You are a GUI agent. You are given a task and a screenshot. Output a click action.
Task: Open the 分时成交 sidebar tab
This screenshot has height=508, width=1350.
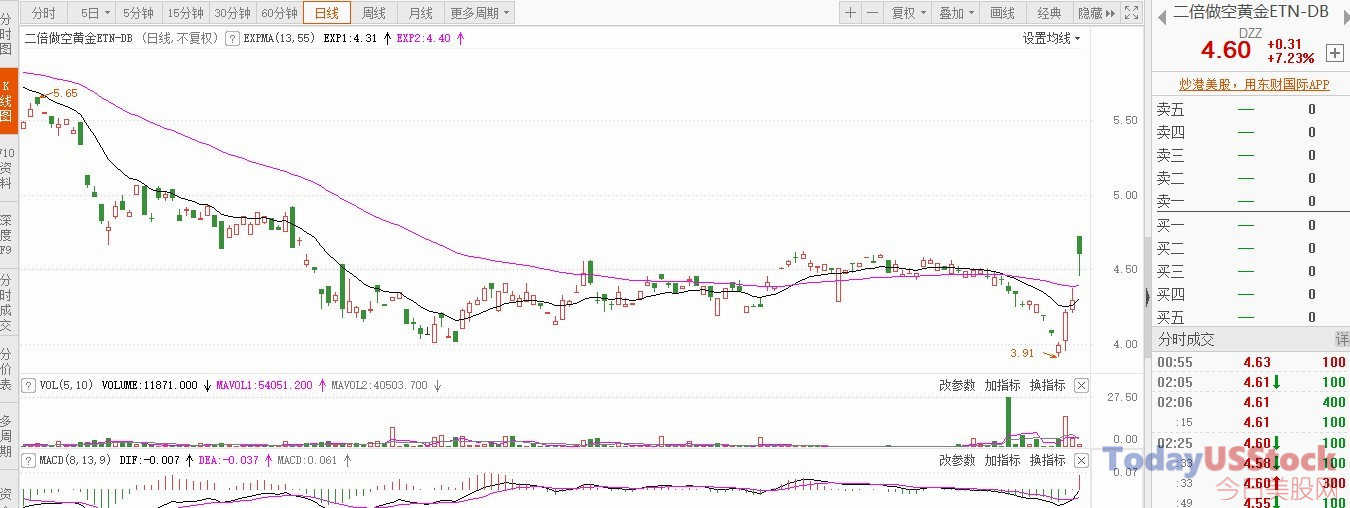pyautogui.click(x=8, y=302)
